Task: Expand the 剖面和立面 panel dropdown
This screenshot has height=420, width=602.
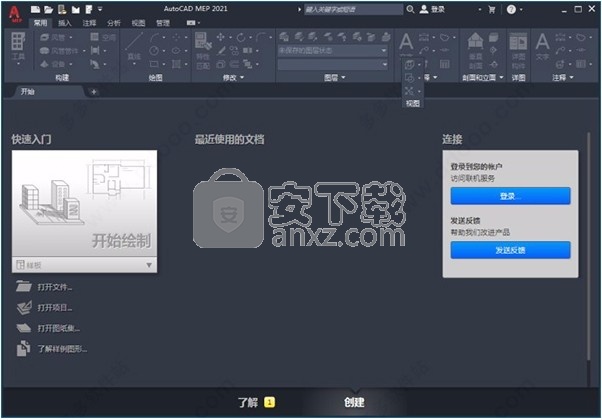Action: 483,78
